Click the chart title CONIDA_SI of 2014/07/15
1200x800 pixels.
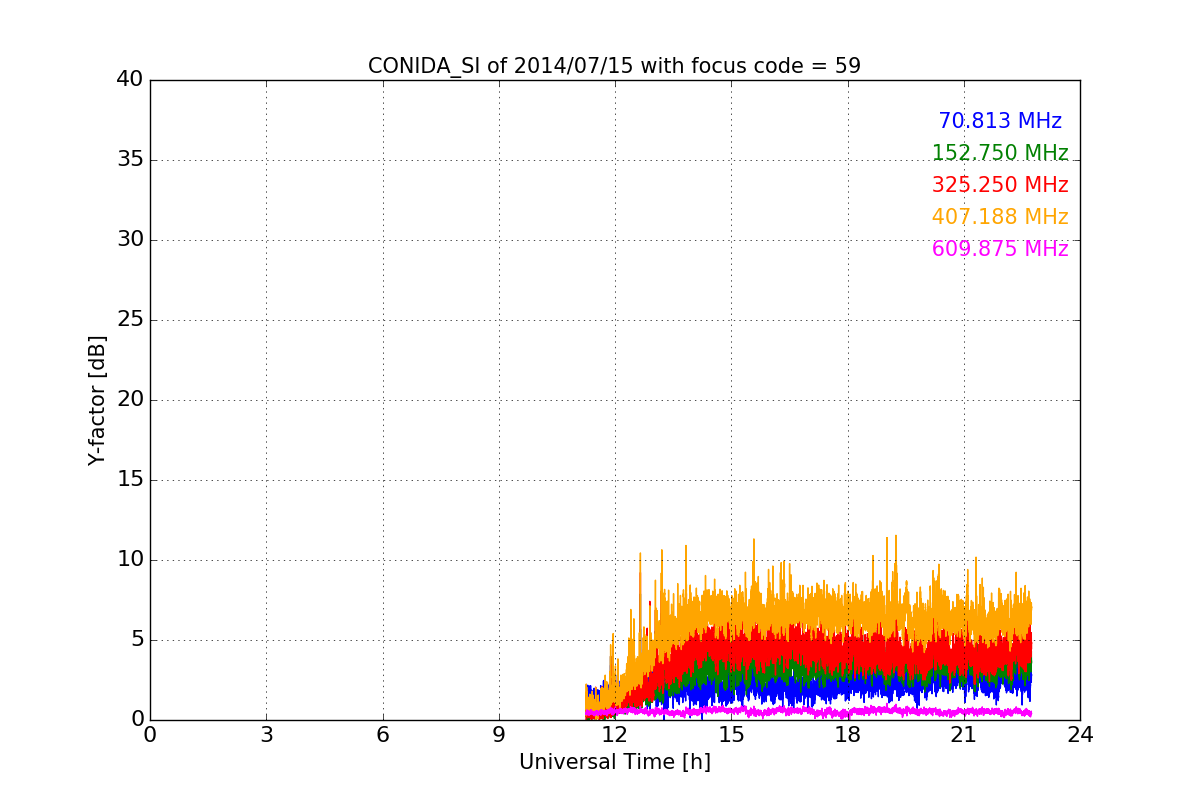[614, 66]
